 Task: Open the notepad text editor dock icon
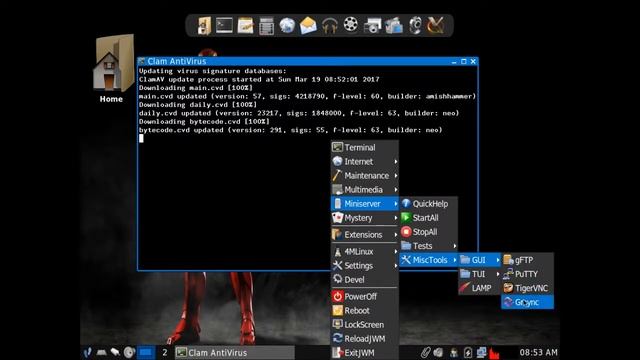tap(245, 26)
